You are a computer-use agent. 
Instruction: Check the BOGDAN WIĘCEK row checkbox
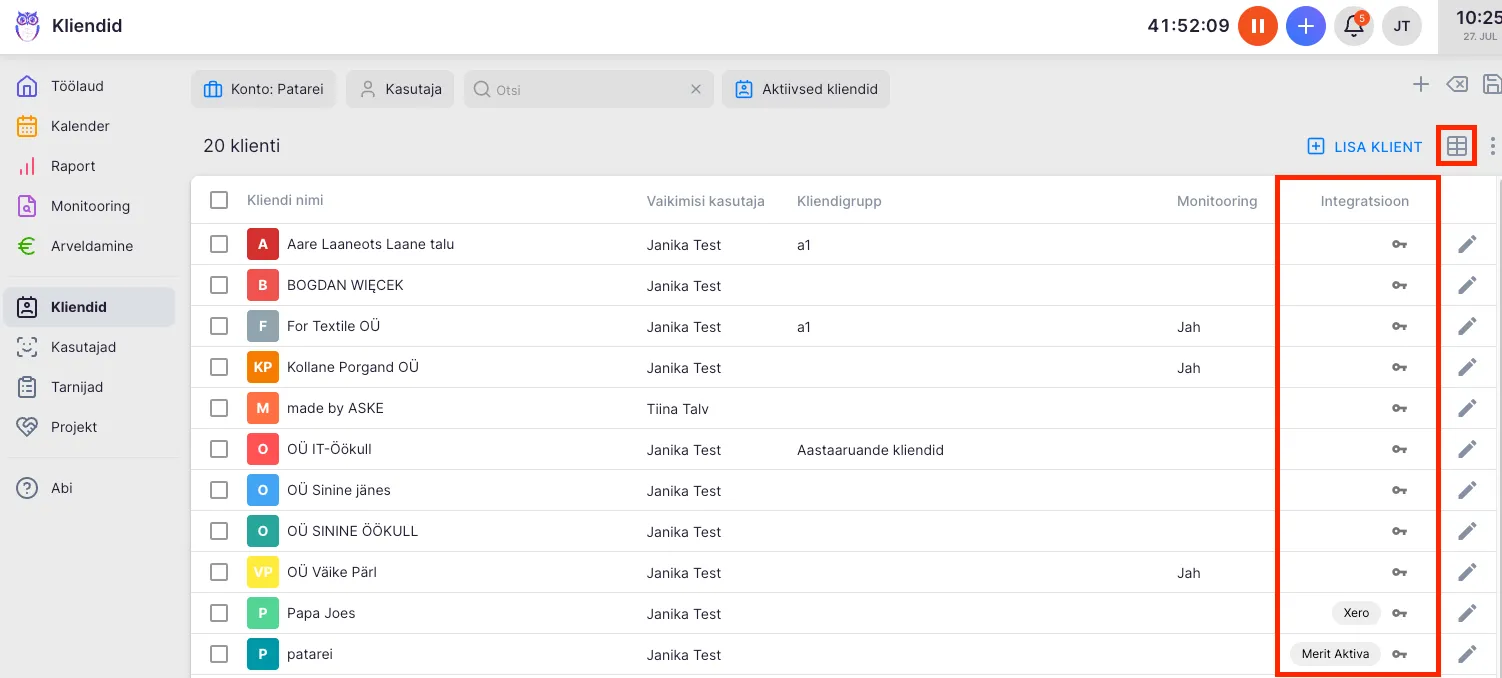[x=219, y=285]
